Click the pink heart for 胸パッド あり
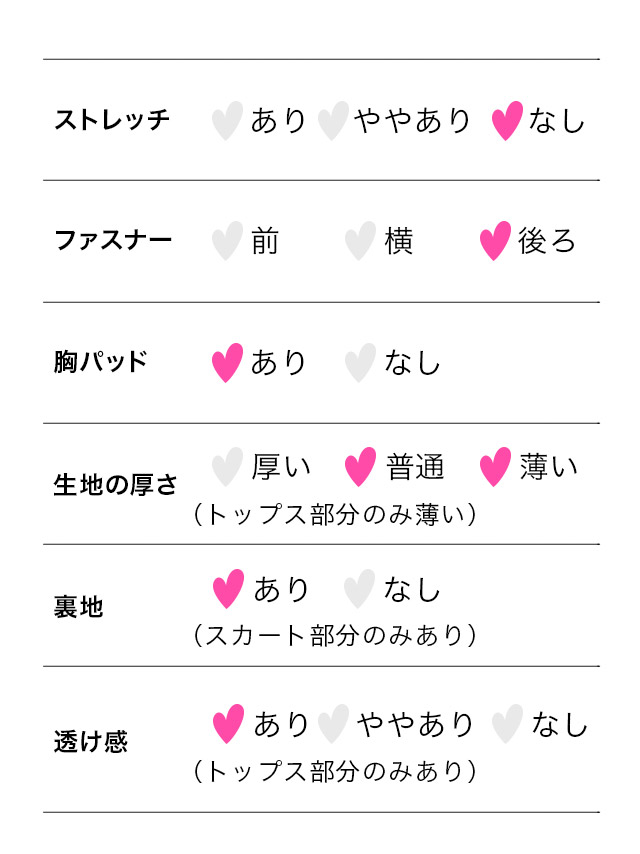Viewport: 640px width, 854px height. click(227, 363)
